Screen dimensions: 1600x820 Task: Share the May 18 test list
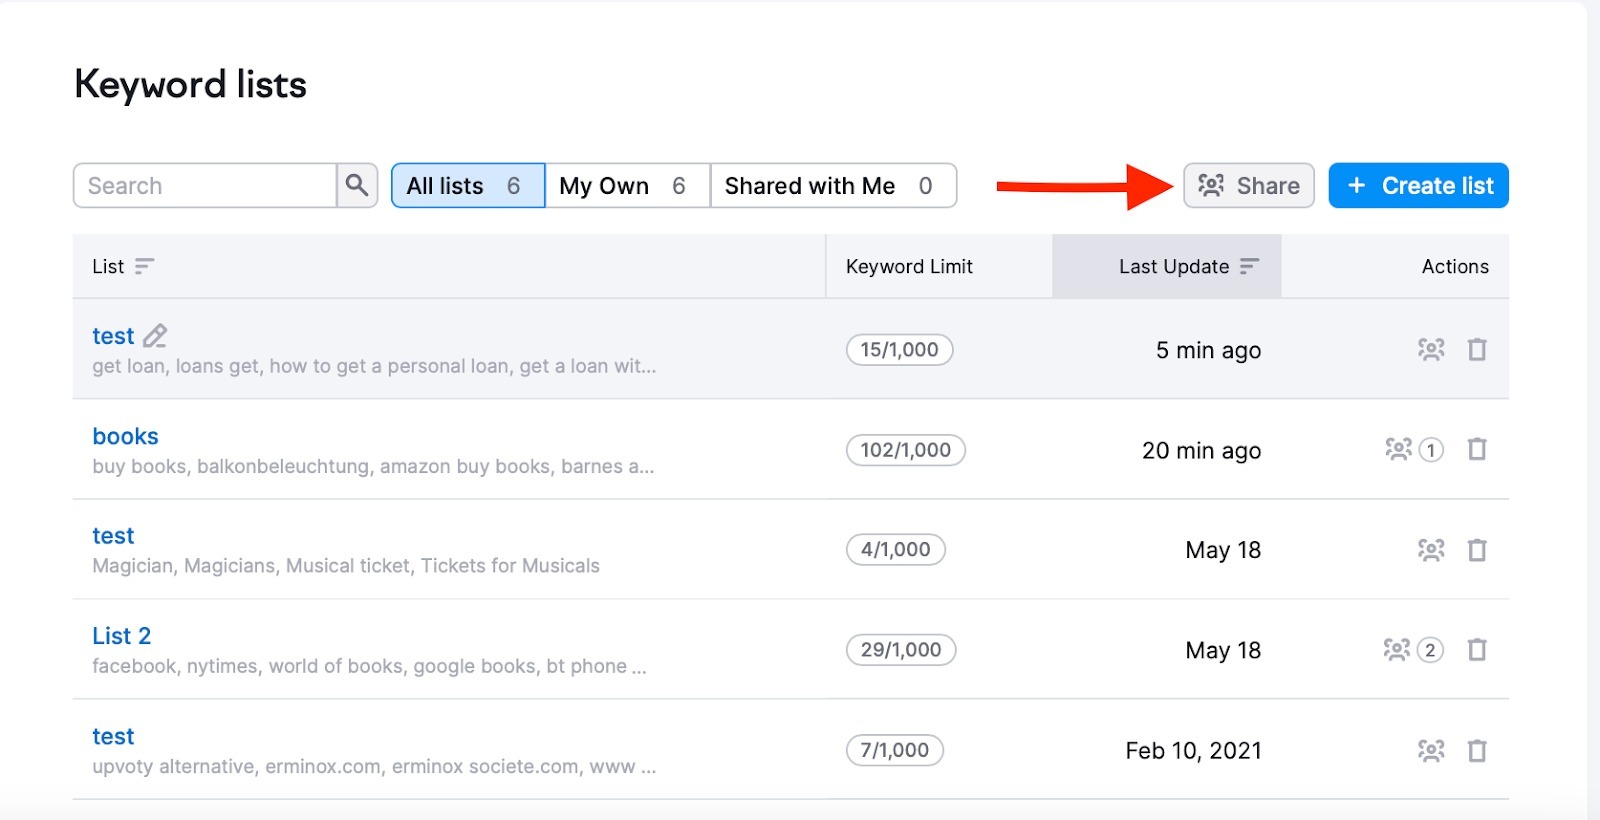click(x=1431, y=550)
